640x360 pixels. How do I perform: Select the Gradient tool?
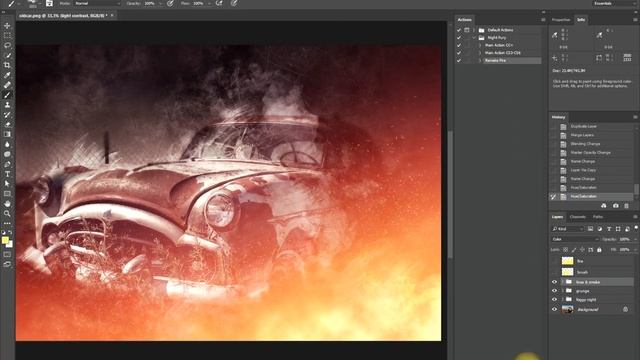tap(7, 134)
